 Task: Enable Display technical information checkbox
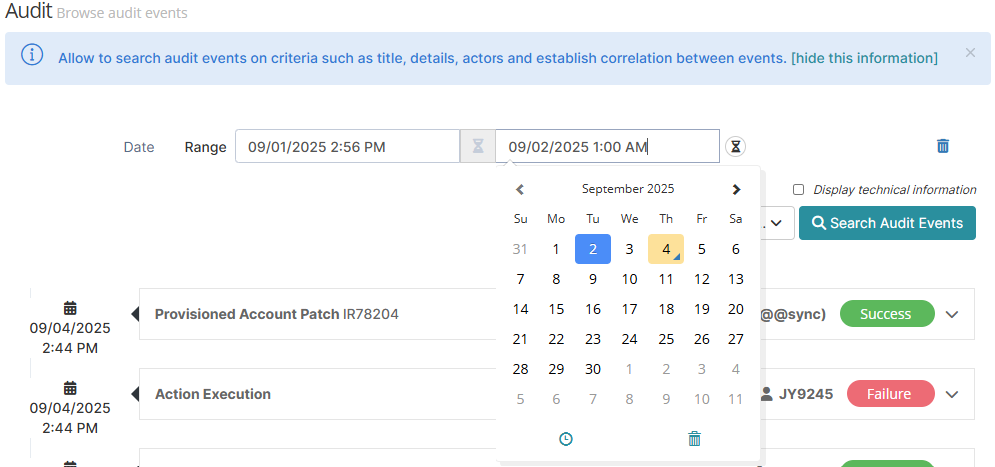[x=798, y=190]
